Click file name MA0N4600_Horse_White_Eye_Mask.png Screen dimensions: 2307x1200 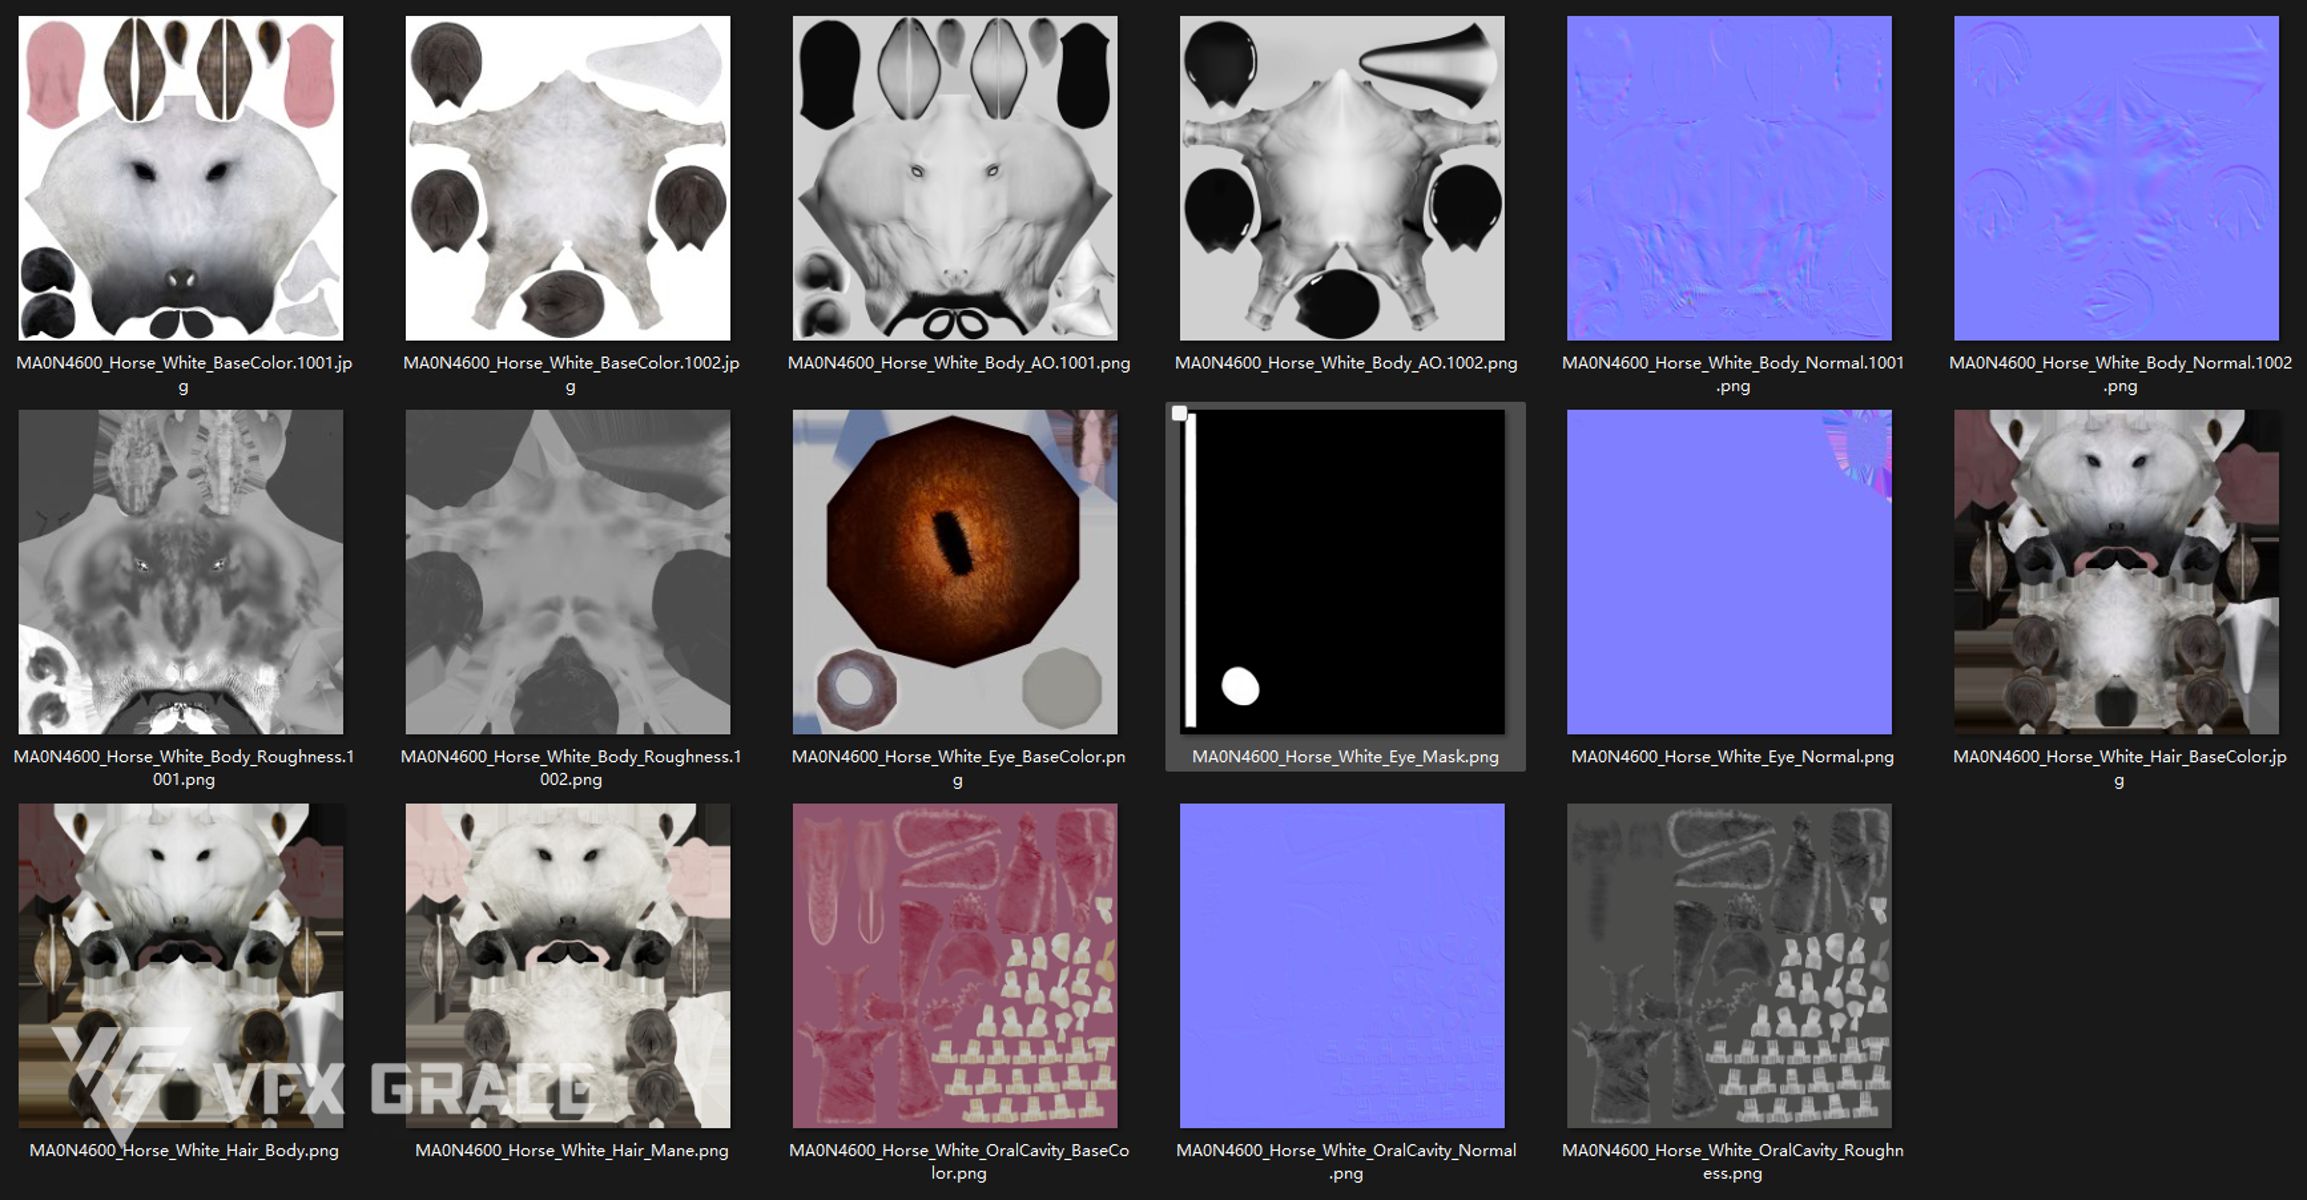tap(1345, 757)
